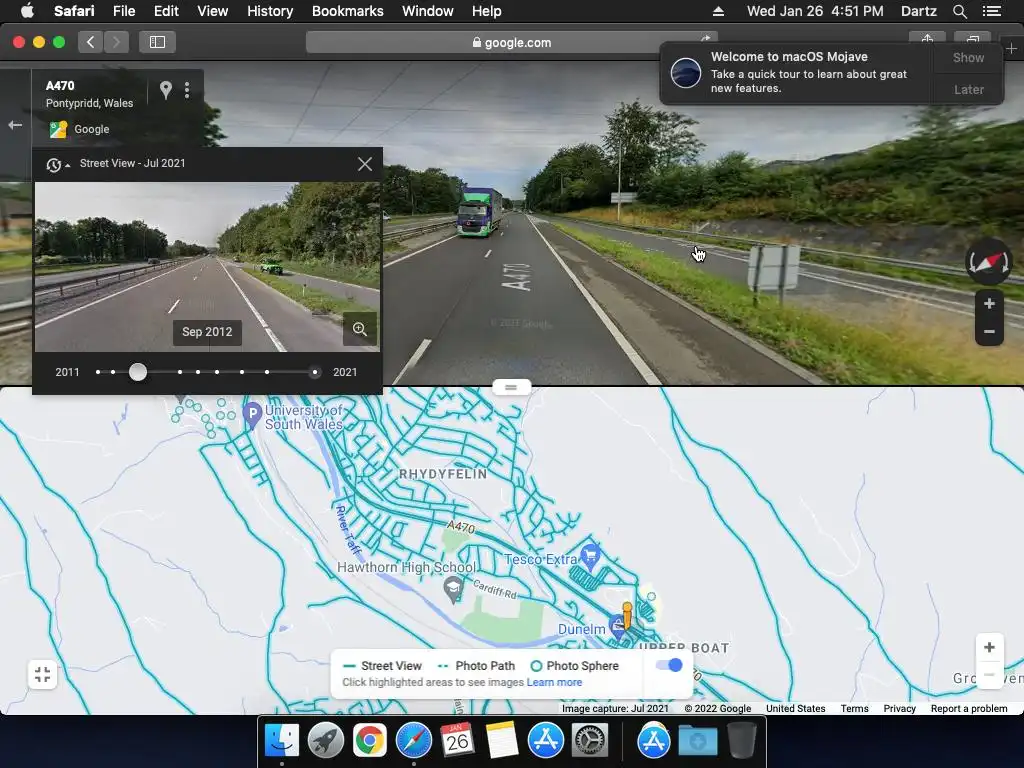Screen dimensions: 1024x768
Task: Open Launchpad from the Dock
Action: pyautogui.click(x=326, y=740)
